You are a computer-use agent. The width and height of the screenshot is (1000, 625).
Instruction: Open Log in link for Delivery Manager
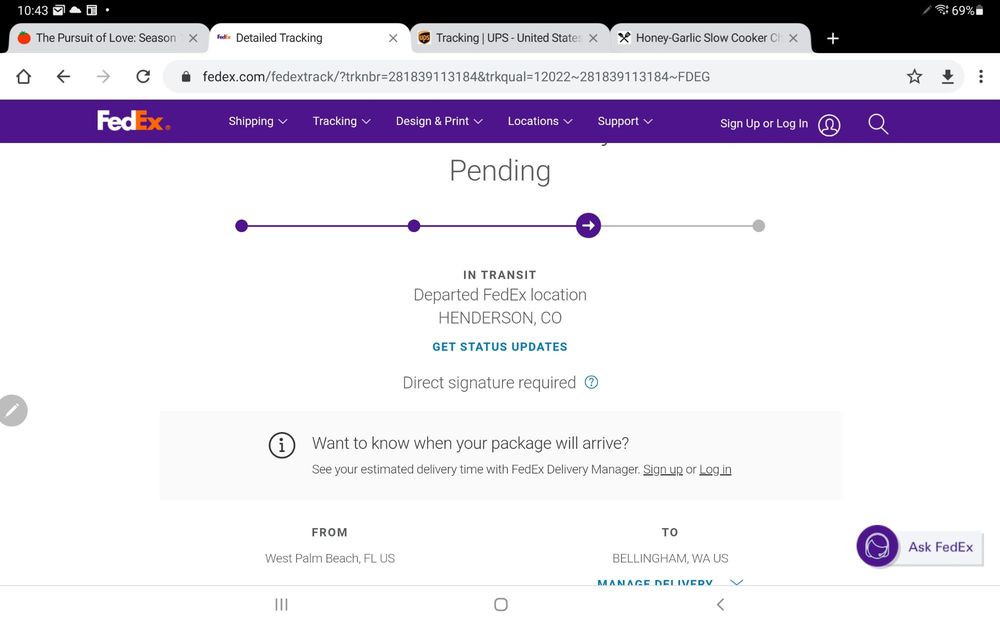[715, 469]
